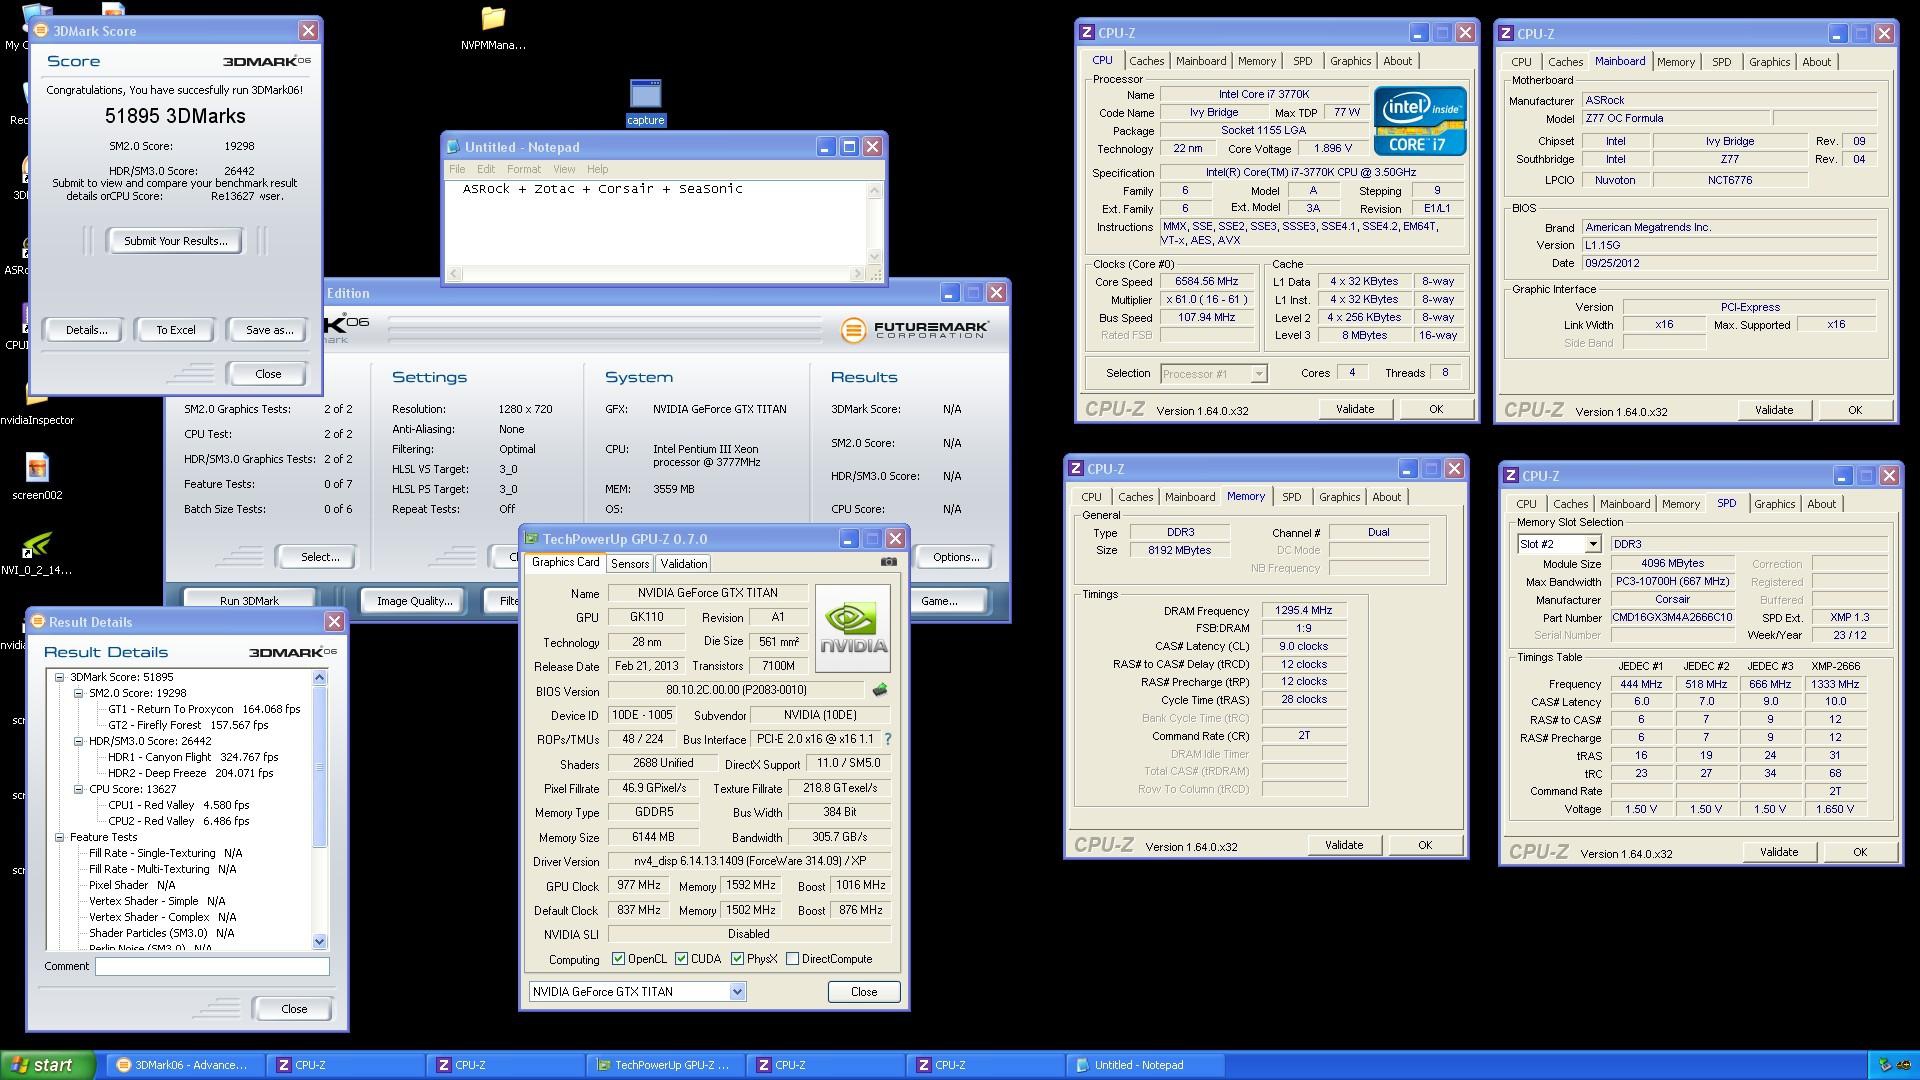
Task: Toggle the OpenCL checkbox in GPU-Z
Action: coord(619,958)
